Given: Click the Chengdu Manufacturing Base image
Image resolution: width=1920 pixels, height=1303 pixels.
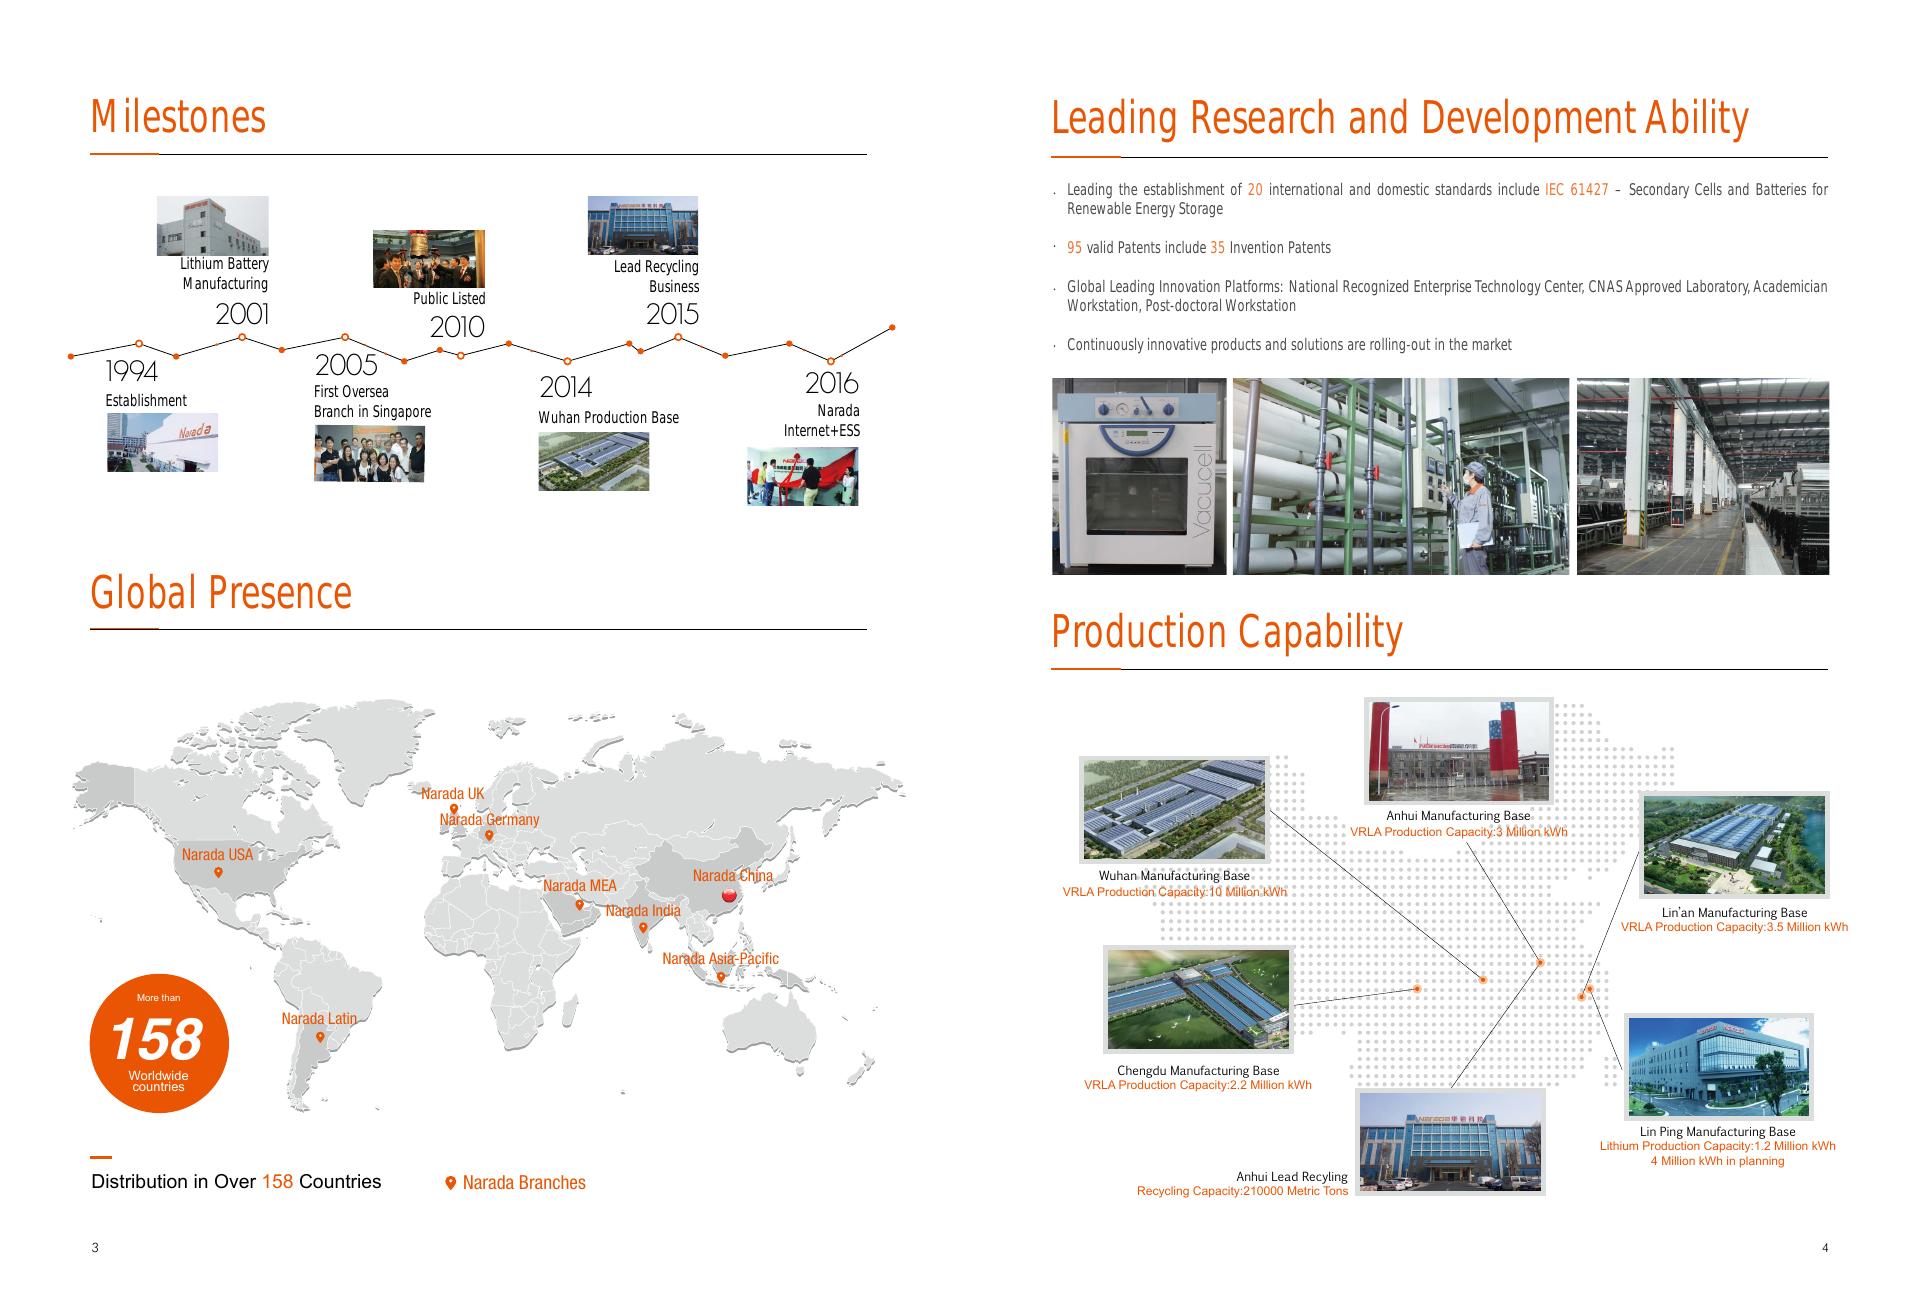Looking at the screenshot, I should (1198, 999).
